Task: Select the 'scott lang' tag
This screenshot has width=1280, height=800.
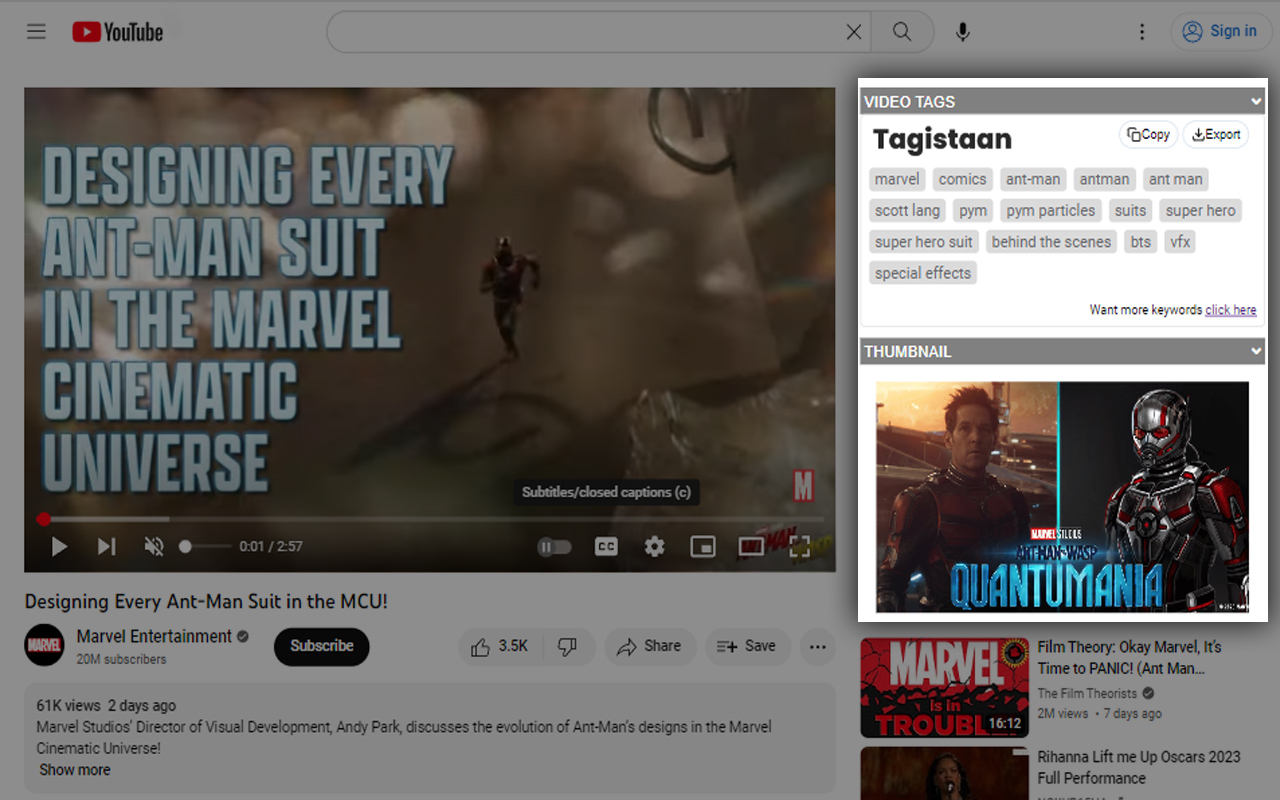Action: coord(907,210)
